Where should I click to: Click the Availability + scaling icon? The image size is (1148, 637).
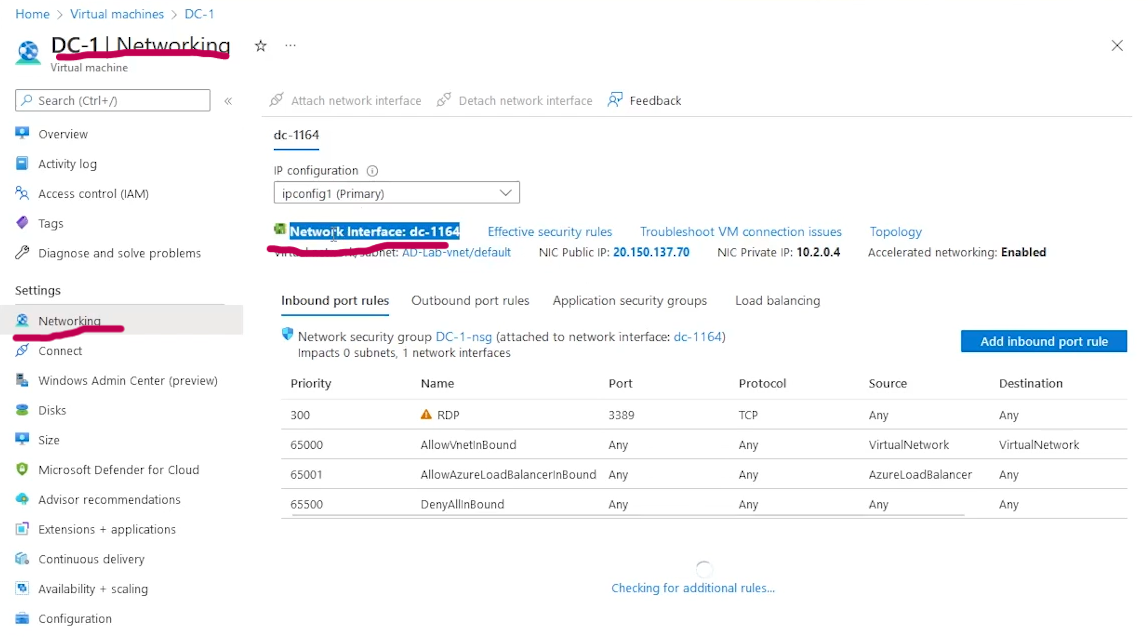click(22, 589)
